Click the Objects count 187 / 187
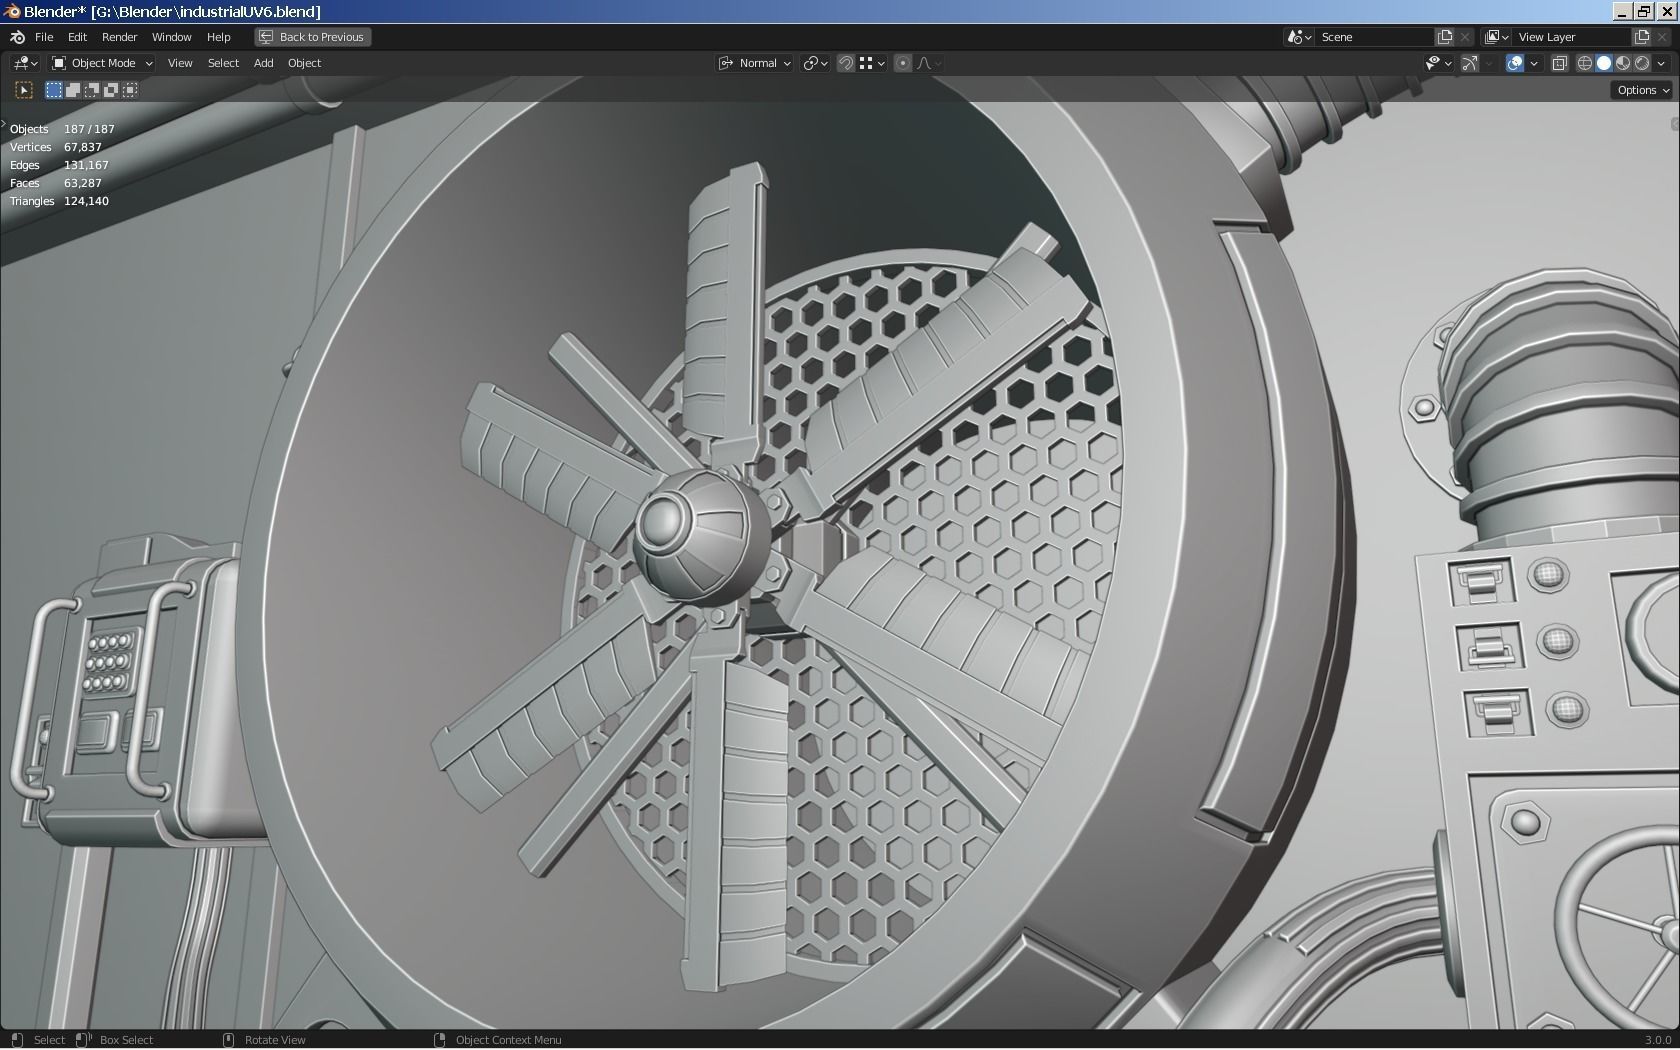 click(x=89, y=129)
